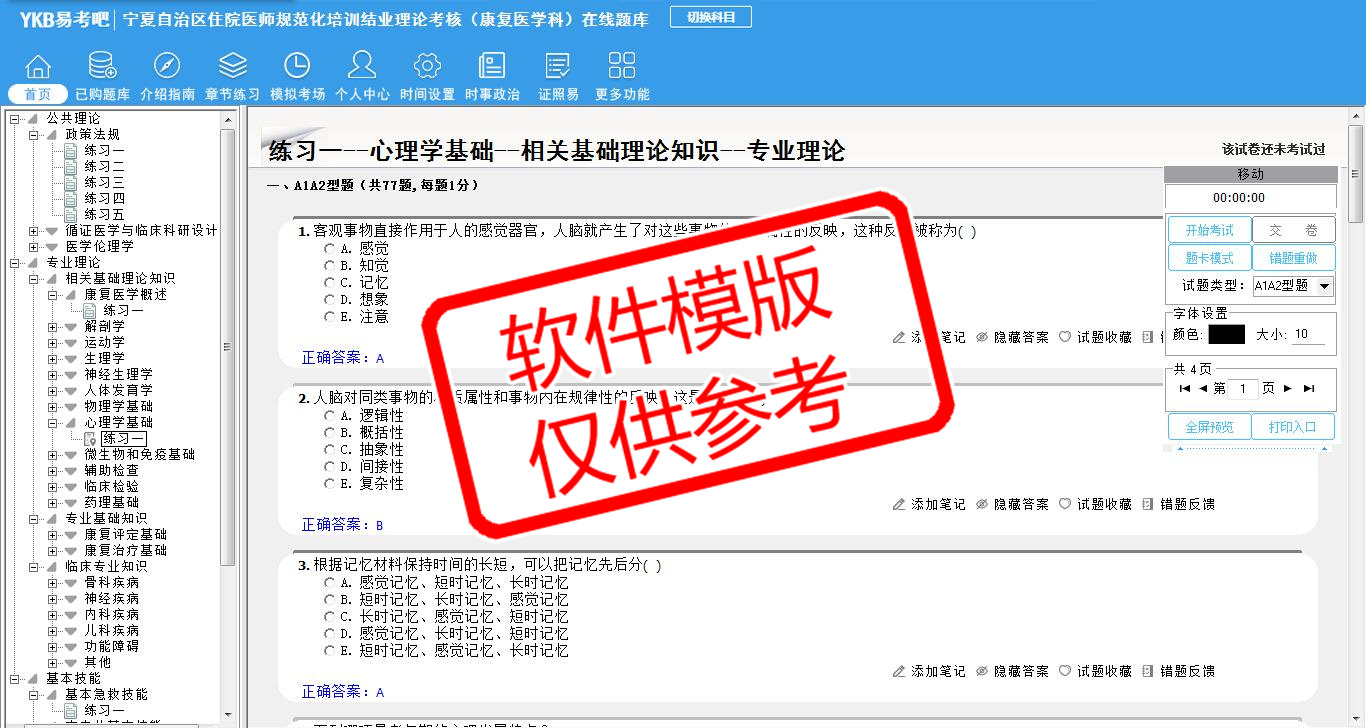Expand the 骨科疾病 tree node
1366x728 pixels.
(x=53, y=583)
